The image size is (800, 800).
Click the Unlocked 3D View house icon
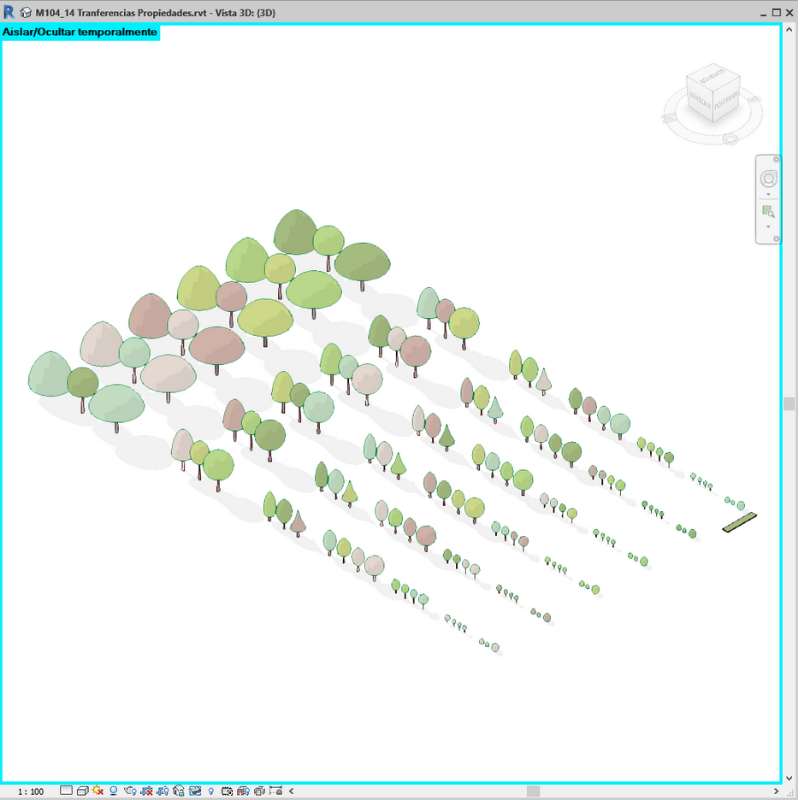[x=178, y=791]
